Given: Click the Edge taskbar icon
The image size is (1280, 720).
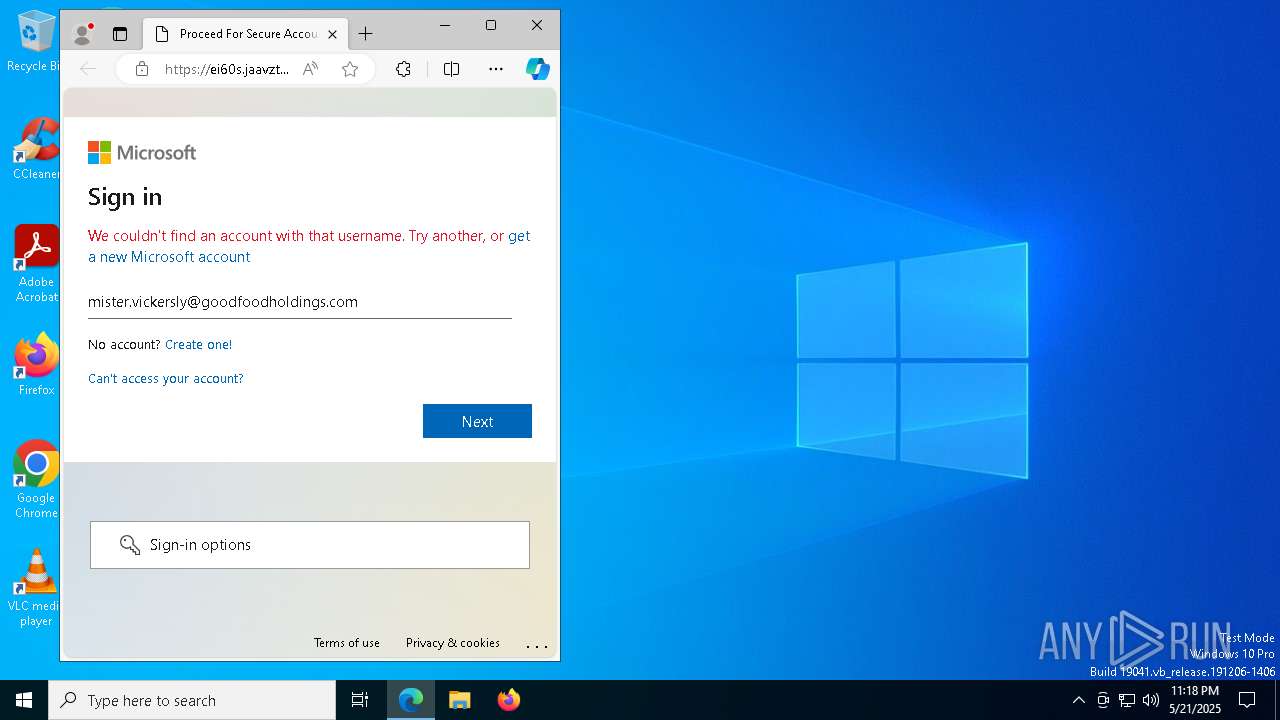Looking at the screenshot, I should click(x=411, y=700).
